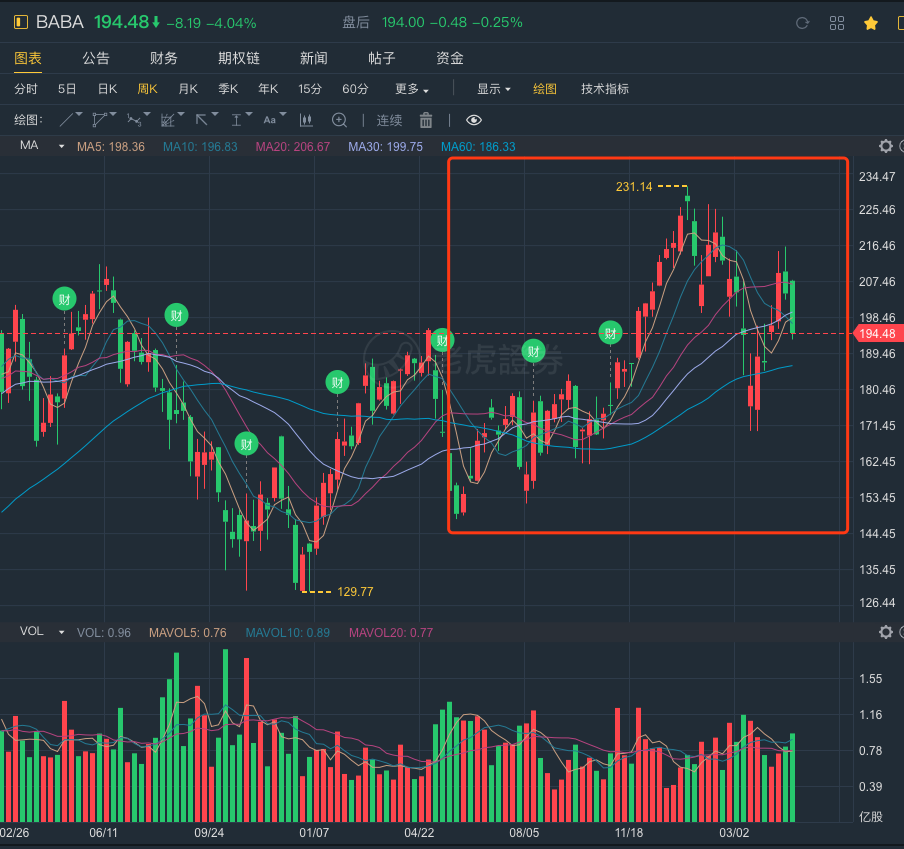Expand the 更多 timeframe dropdown
The image size is (904, 849).
coord(412,89)
